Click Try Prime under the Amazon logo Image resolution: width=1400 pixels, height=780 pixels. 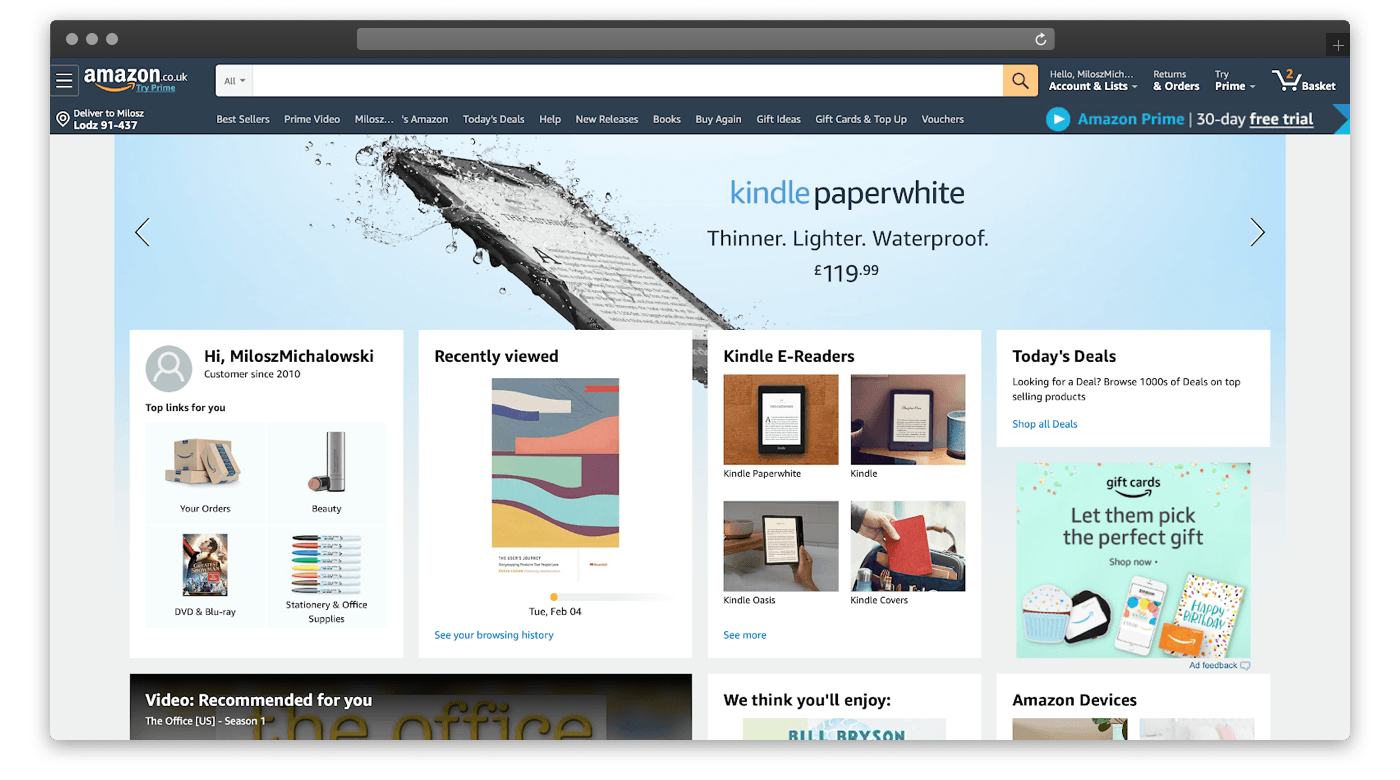coord(156,88)
